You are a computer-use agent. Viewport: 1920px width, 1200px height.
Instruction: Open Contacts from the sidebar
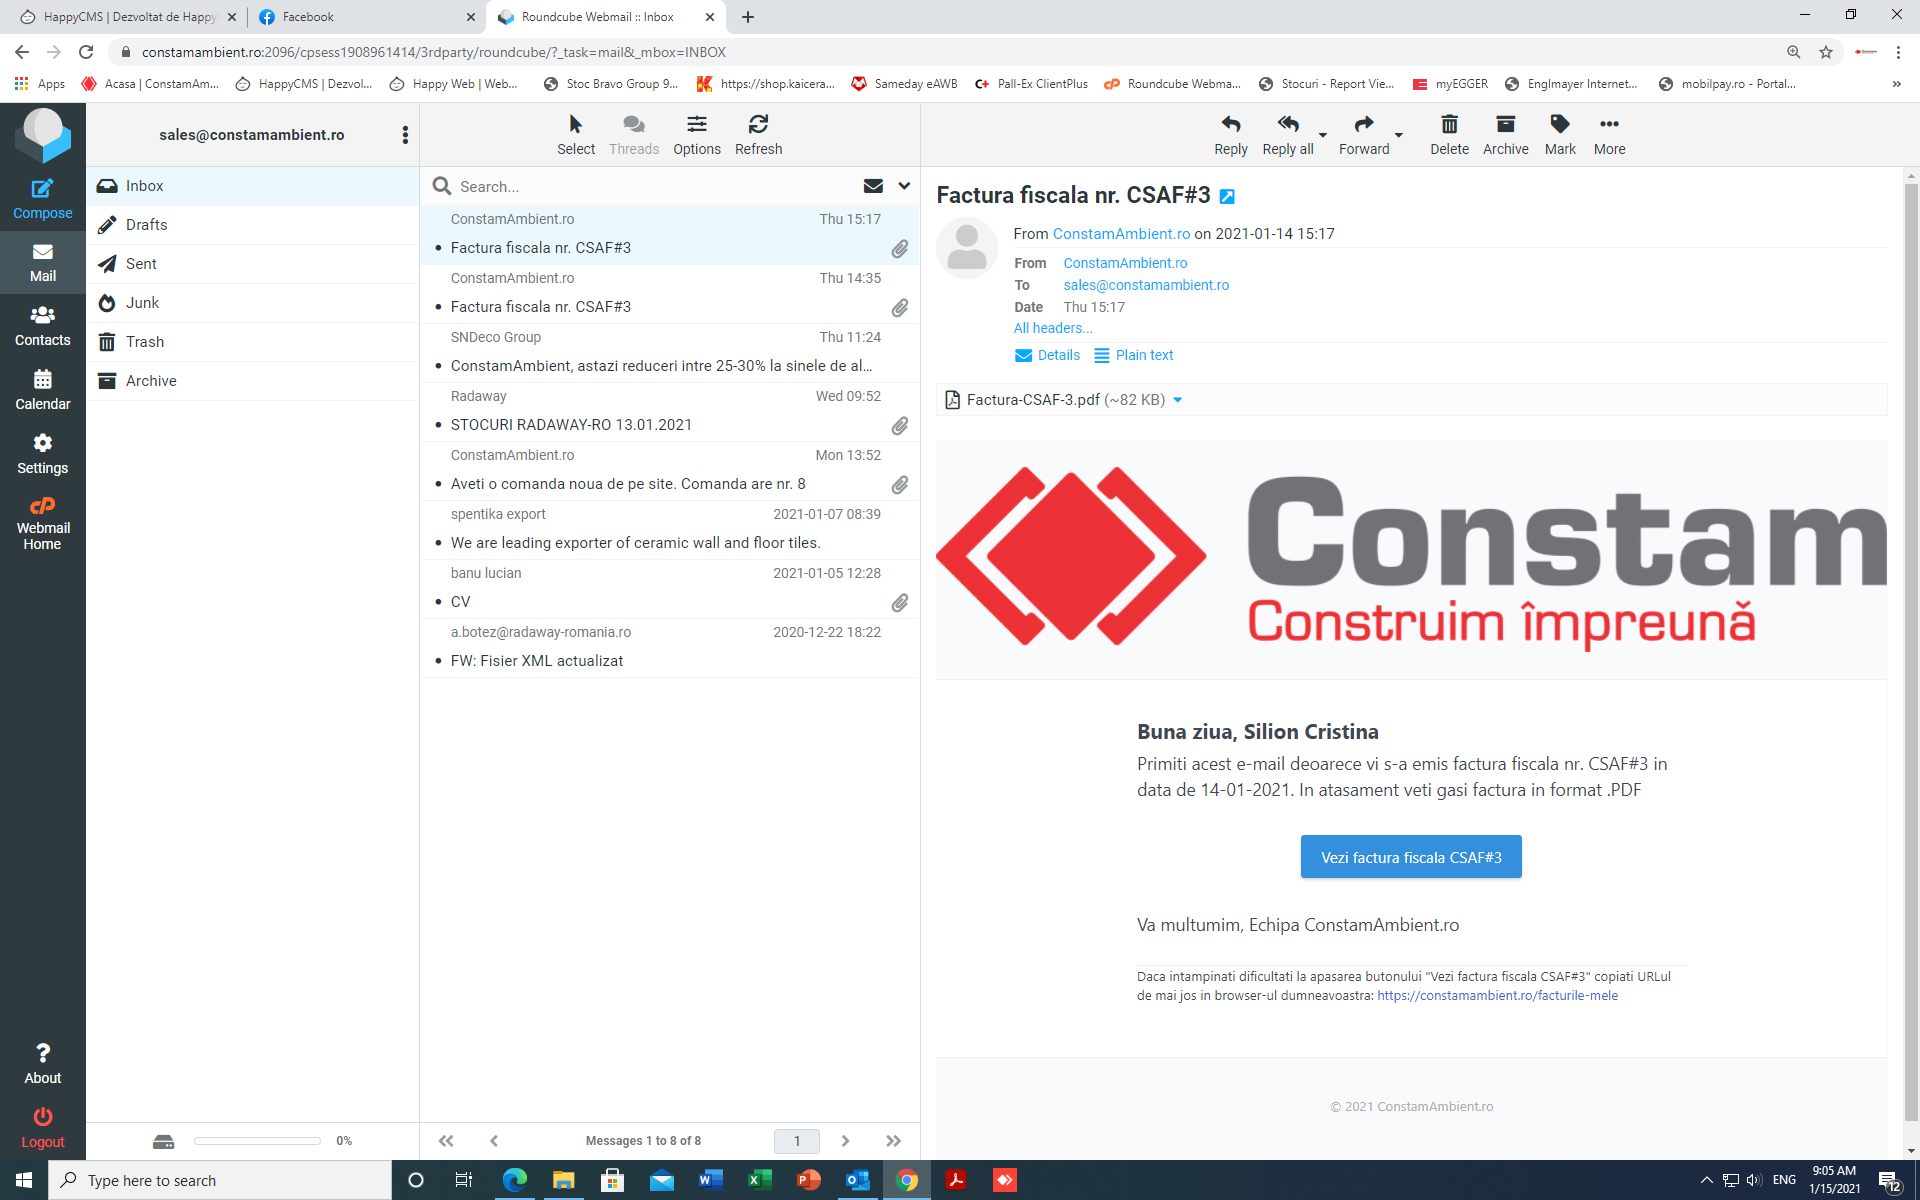(x=42, y=327)
